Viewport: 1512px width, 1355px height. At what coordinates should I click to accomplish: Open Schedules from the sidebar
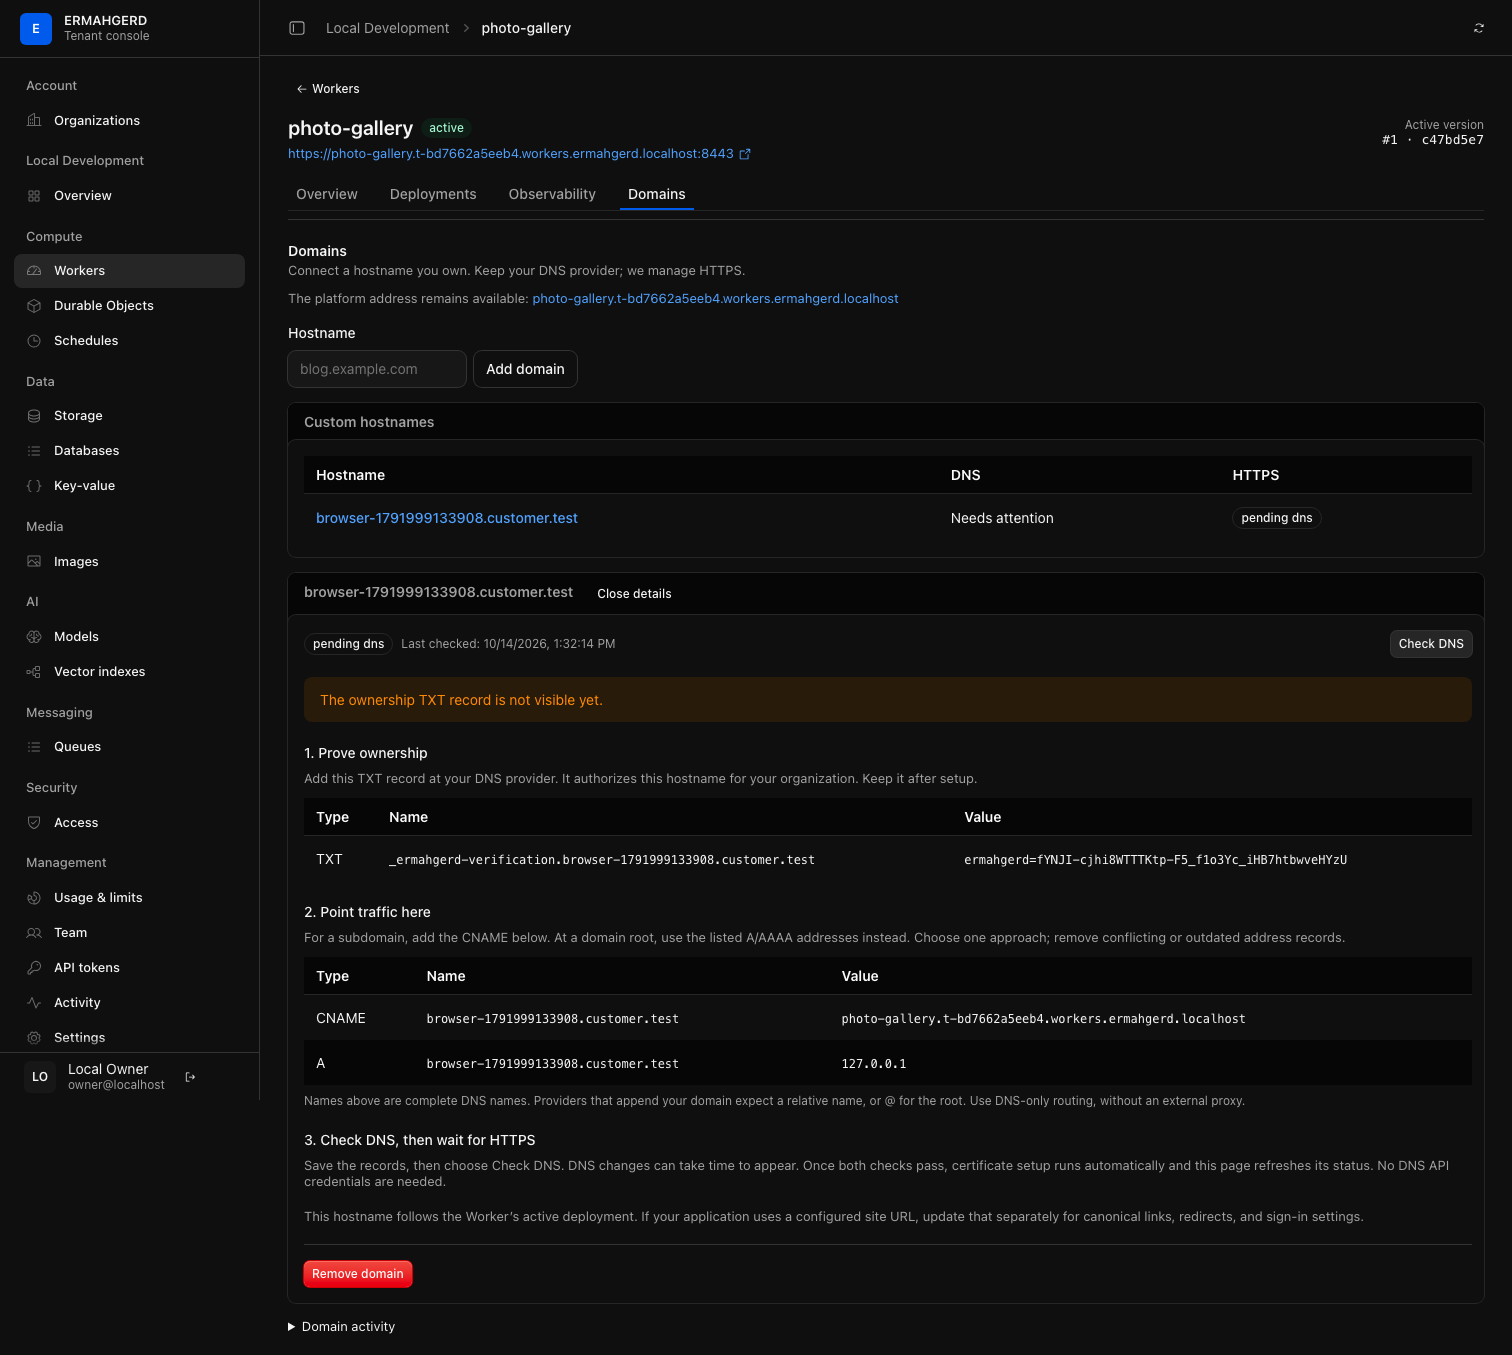129,341
